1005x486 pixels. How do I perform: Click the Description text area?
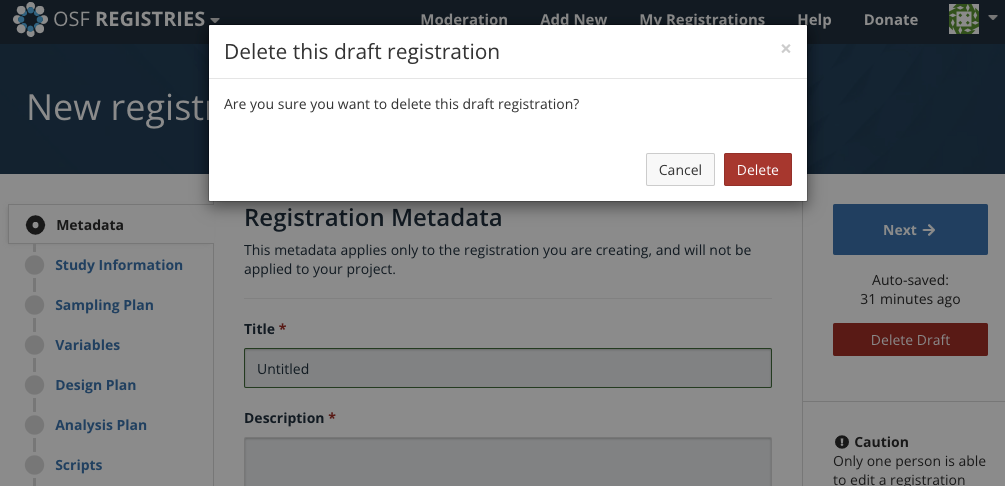coord(507,462)
